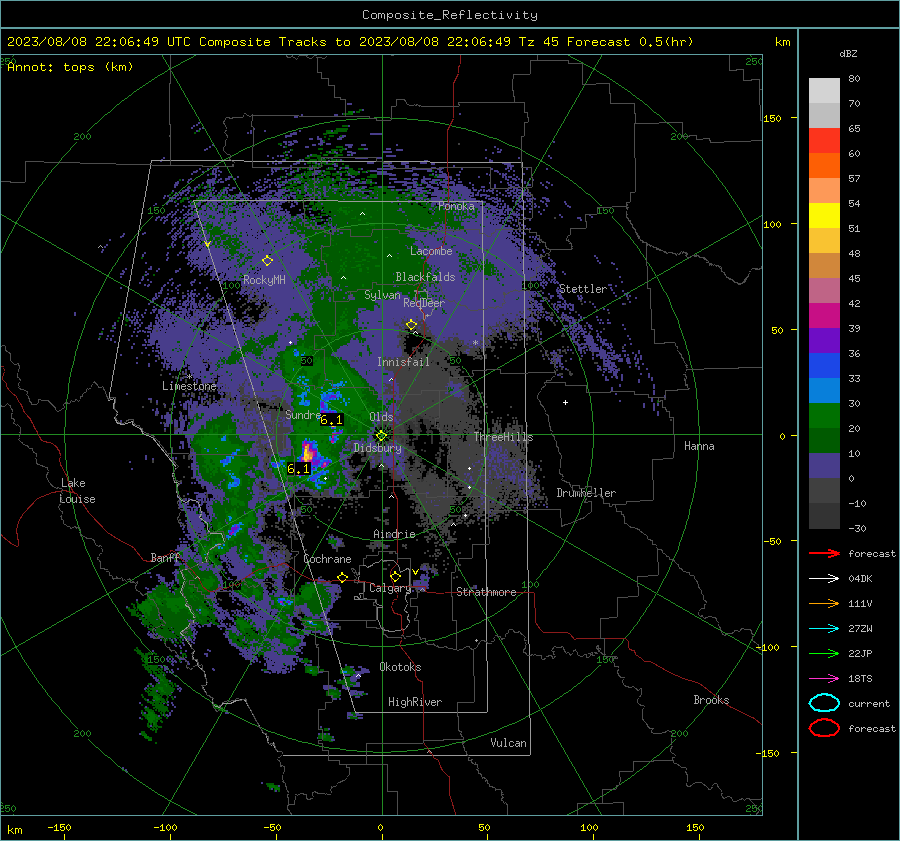Click the 6.1 tops label beside Sundre
Viewport: 900px width, 841px height.
[x=331, y=420]
